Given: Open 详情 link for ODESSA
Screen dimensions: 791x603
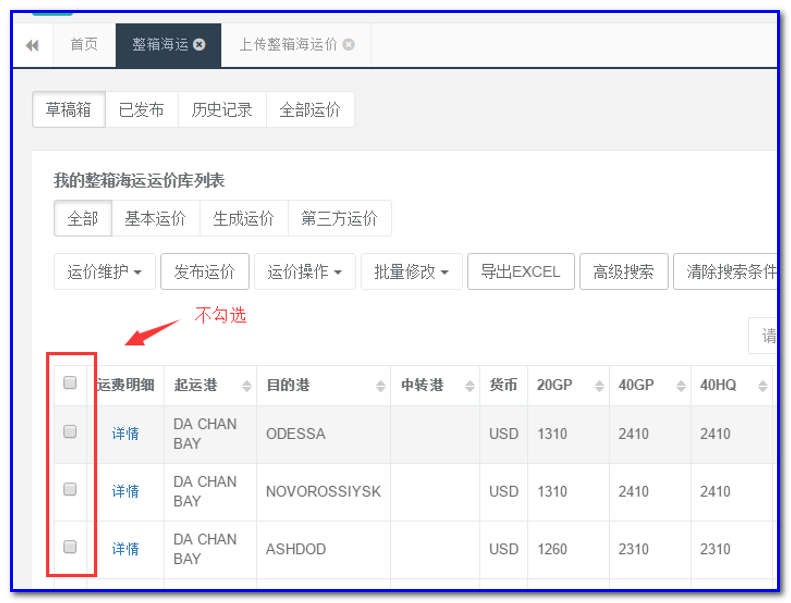Looking at the screenshot, I should pos(125,433).
